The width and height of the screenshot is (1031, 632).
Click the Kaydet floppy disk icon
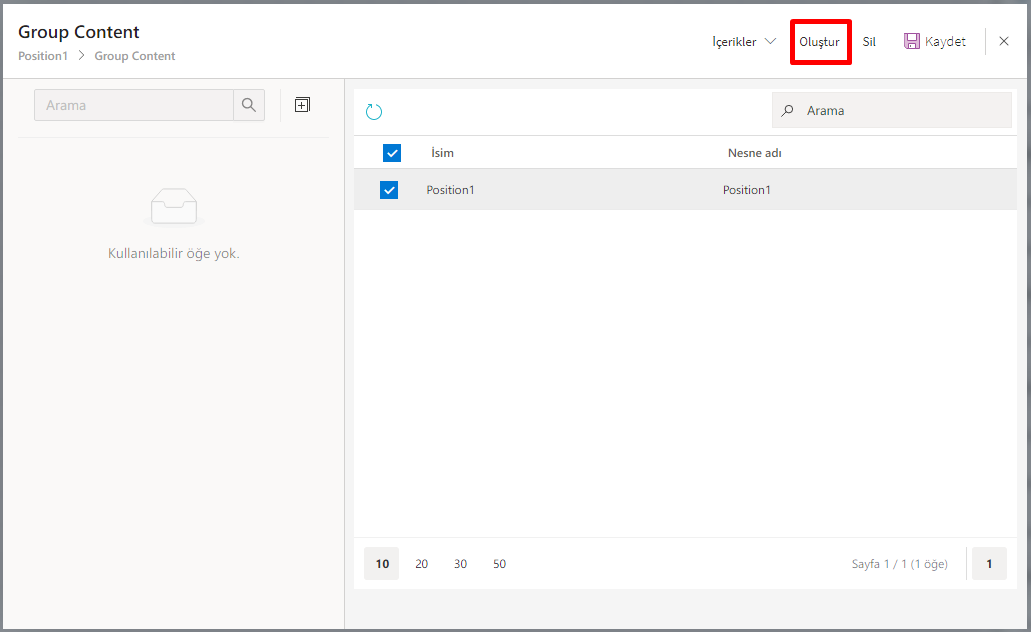tap(911, 41)
